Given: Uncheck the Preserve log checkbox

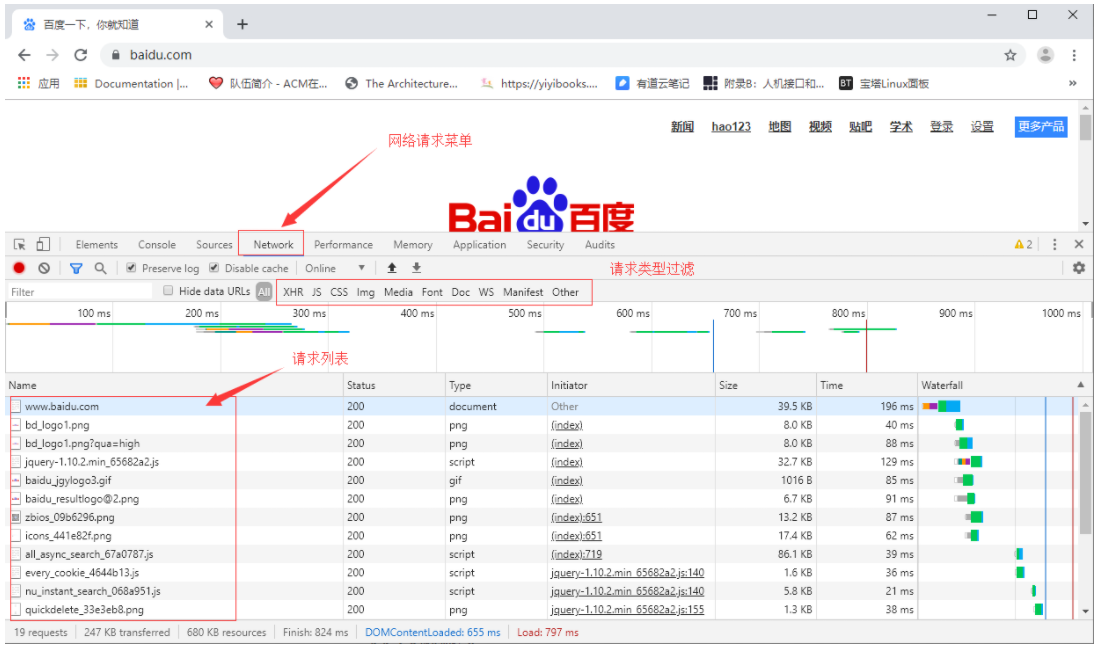Looking at the screenshot, I should pos(131,268).
